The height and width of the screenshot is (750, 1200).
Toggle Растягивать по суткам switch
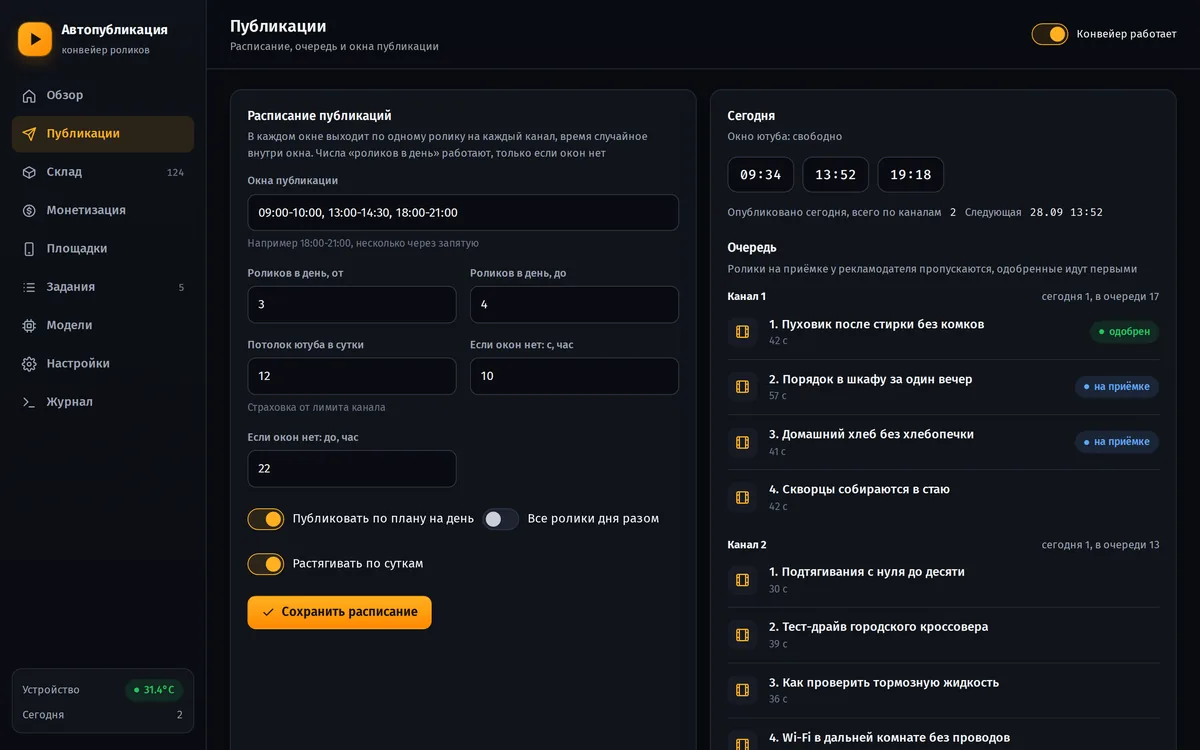click(x=266, y=564)
